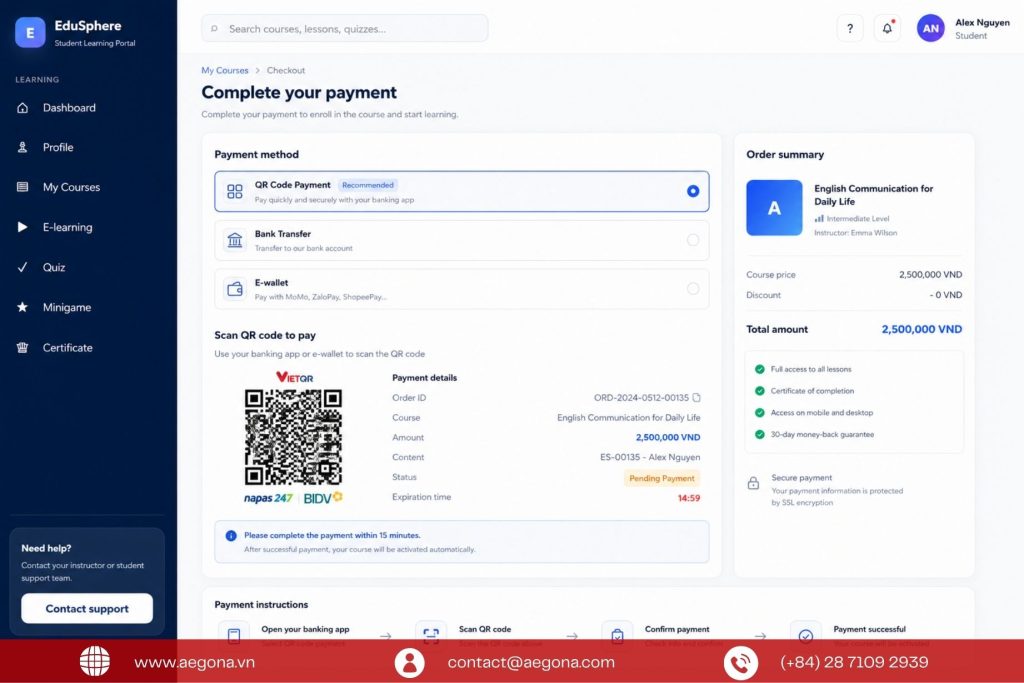Click the BIDV bank logo

[323, 498]
